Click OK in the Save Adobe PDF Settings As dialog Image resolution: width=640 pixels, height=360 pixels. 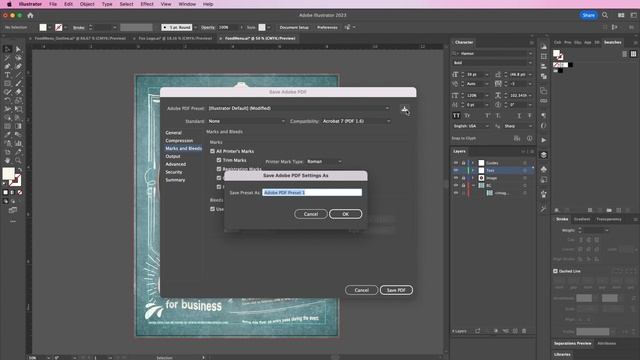(345, 214)
